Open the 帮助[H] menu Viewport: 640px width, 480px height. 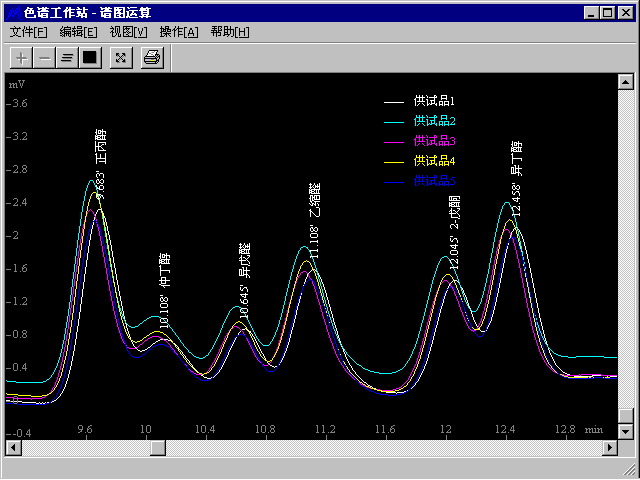point(230,32)
